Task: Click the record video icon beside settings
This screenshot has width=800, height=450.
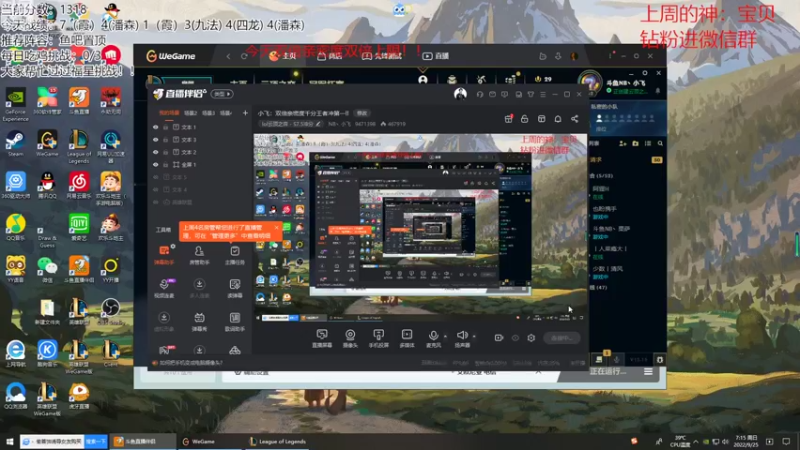Action: click(498, 338)
